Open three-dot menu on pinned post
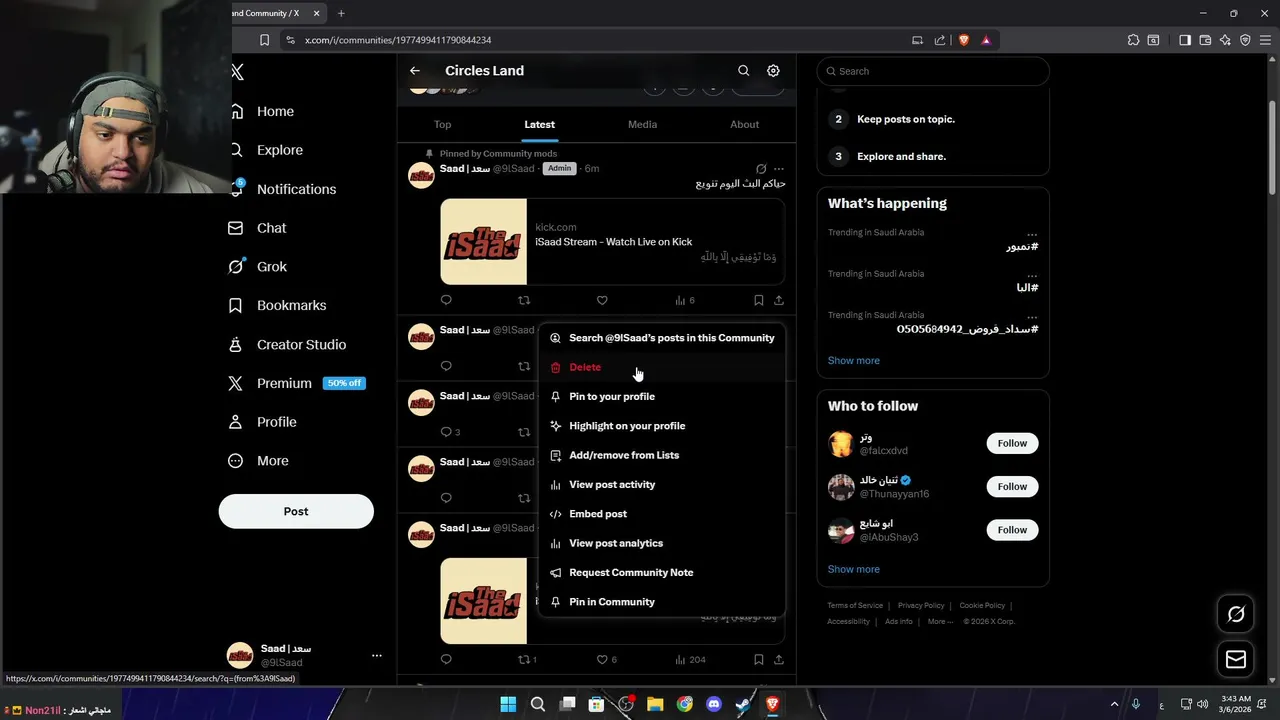 tap(779, 169)
